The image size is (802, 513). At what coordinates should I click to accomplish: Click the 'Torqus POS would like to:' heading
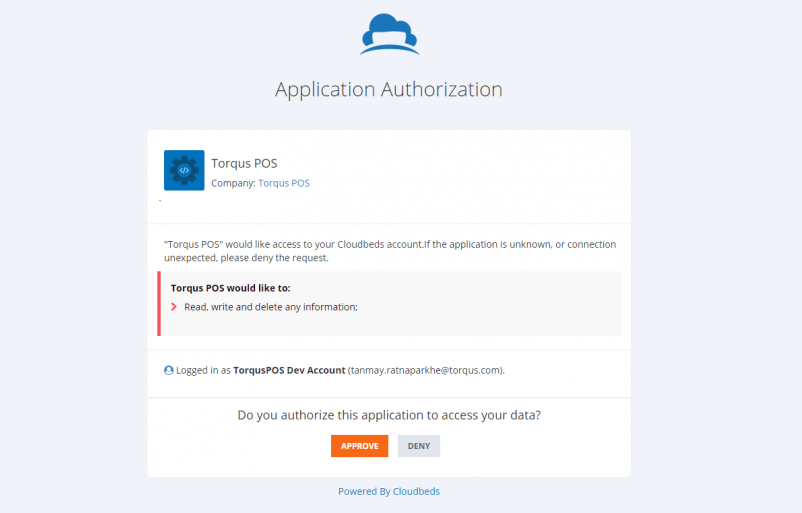click(x=231, y=288)
